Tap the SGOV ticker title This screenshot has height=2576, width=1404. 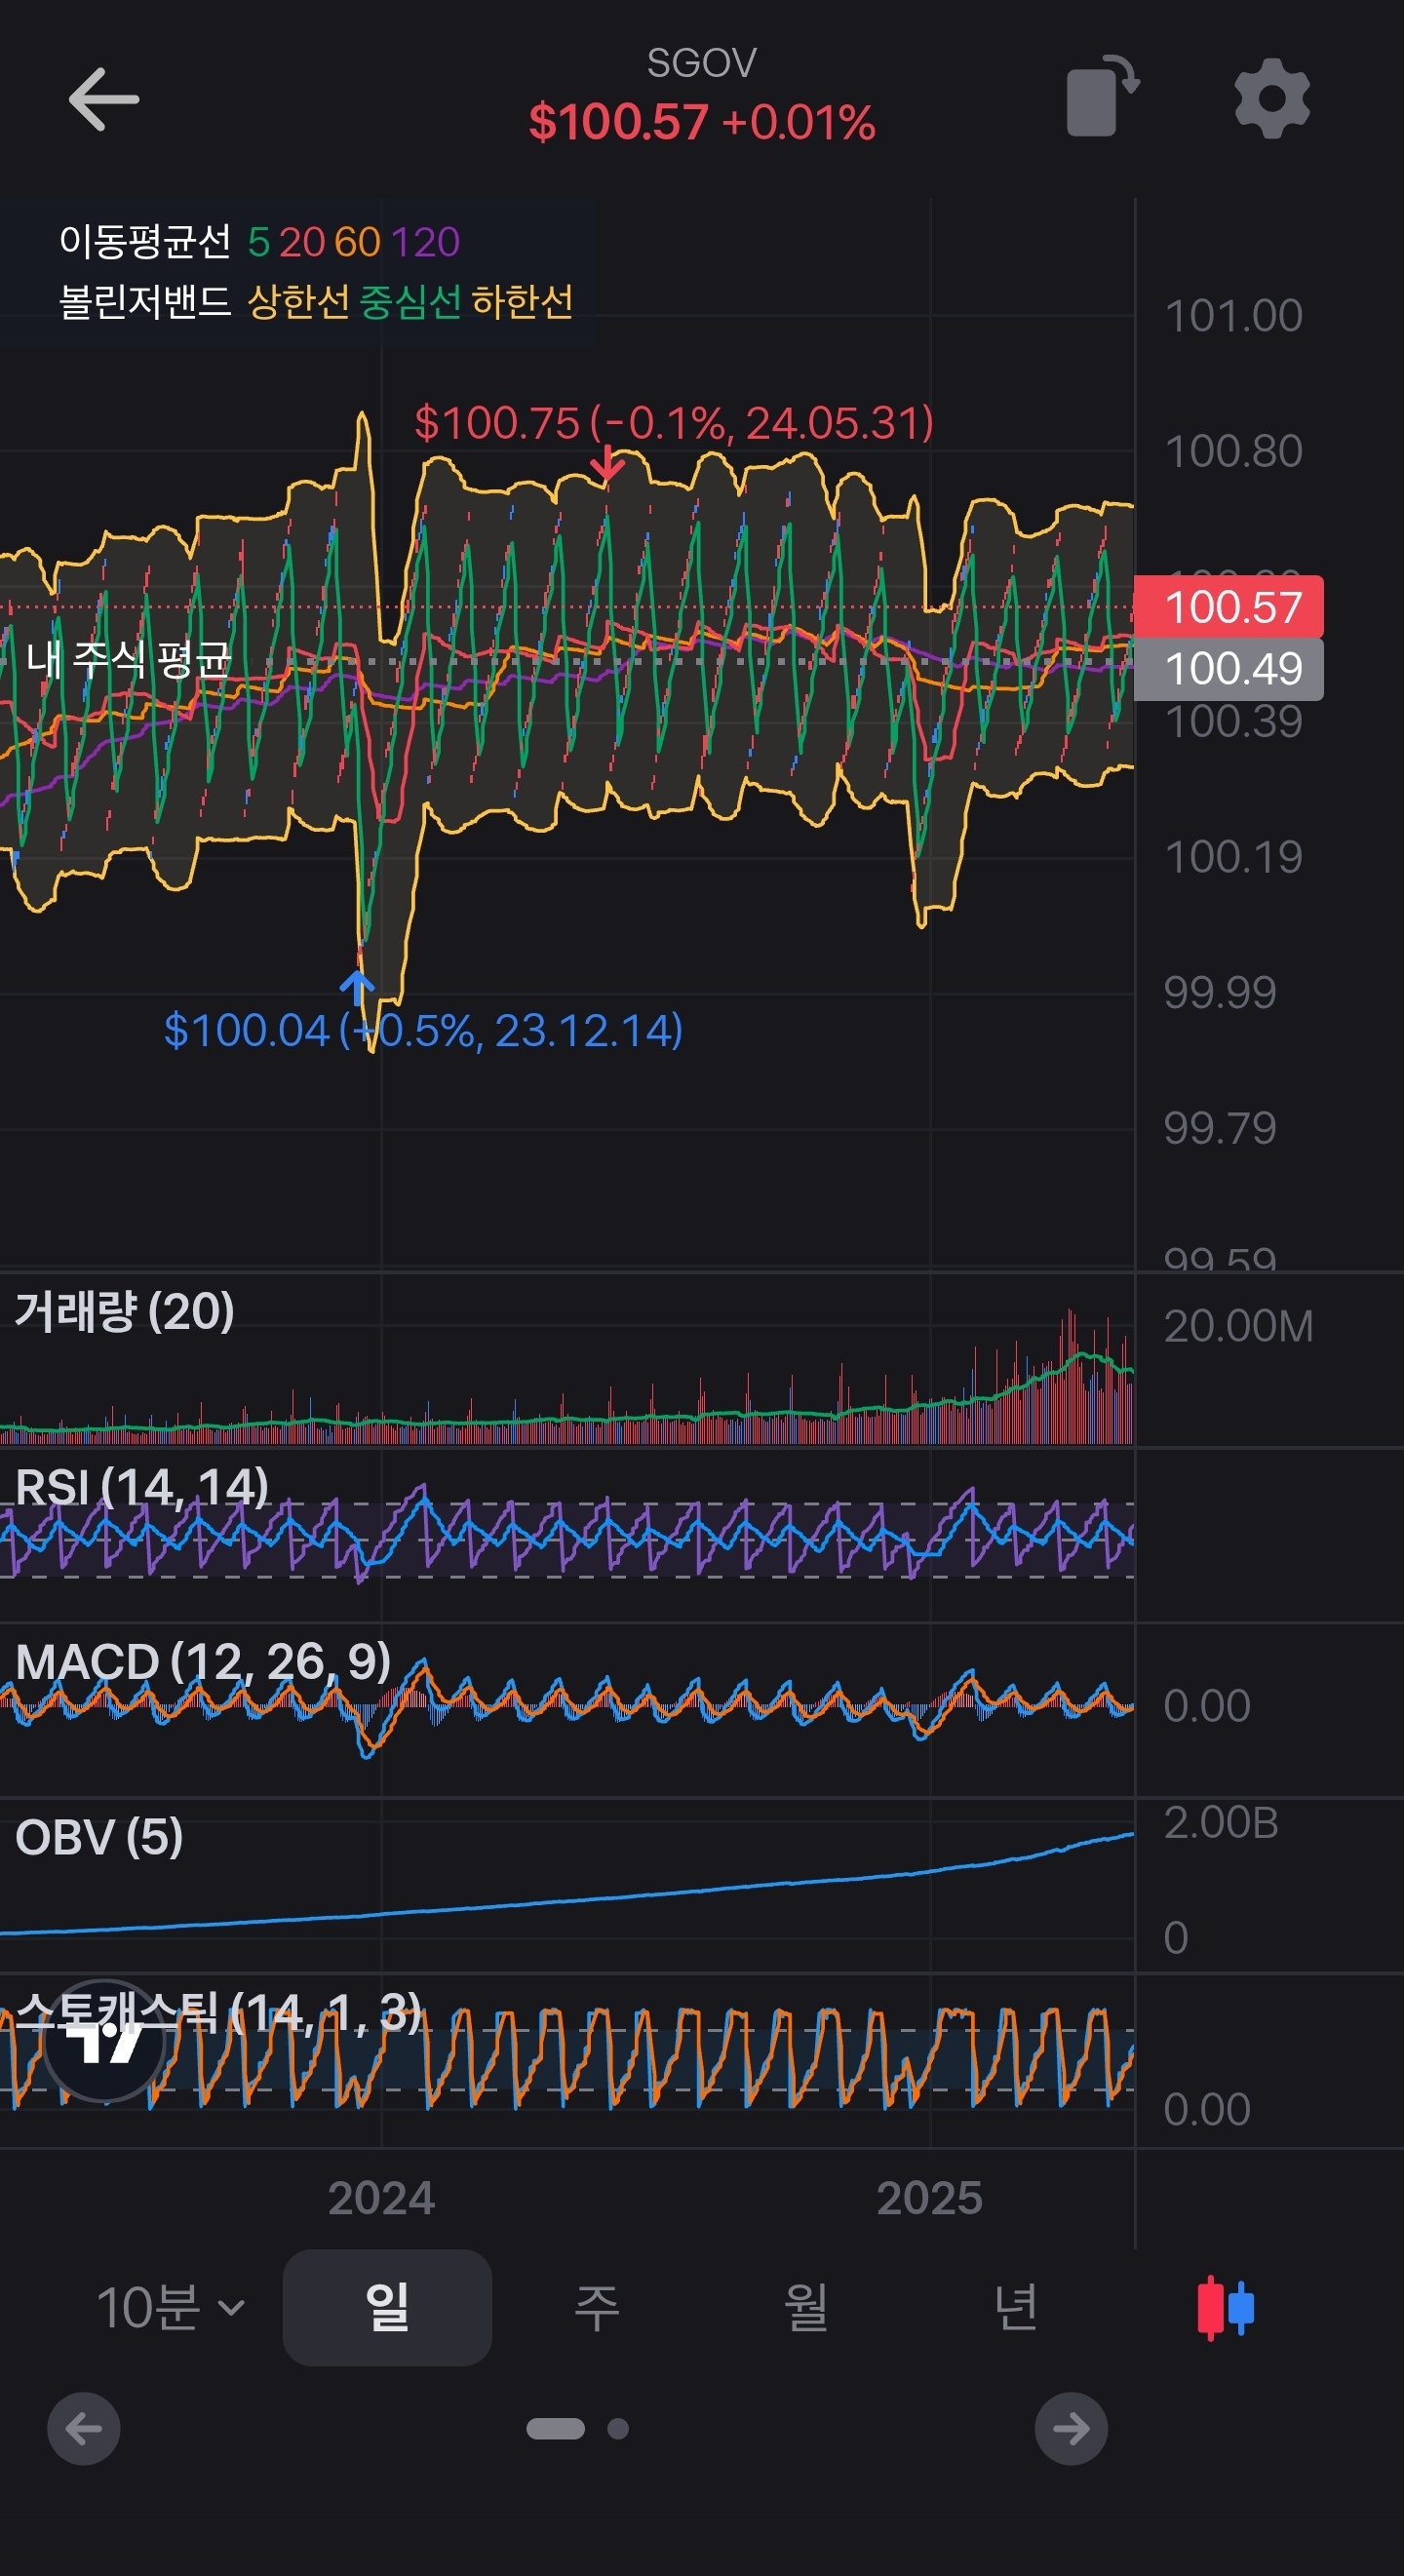[701, 63]
